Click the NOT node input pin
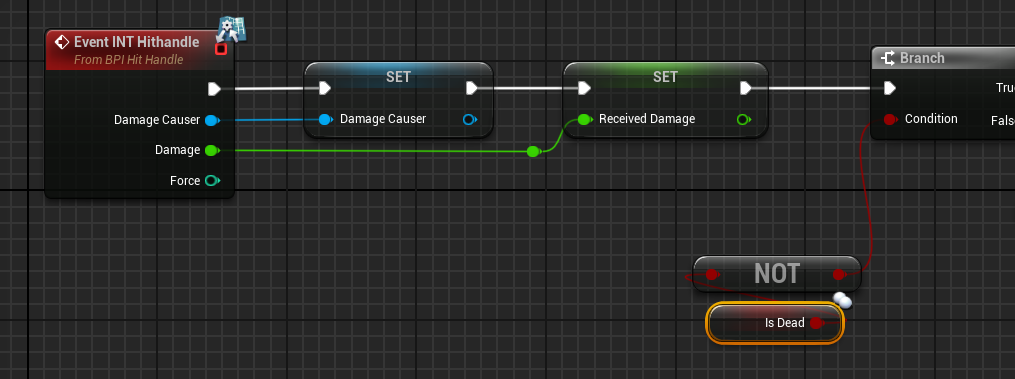Viewport: 1015px width, 379px height. (712, 275)
